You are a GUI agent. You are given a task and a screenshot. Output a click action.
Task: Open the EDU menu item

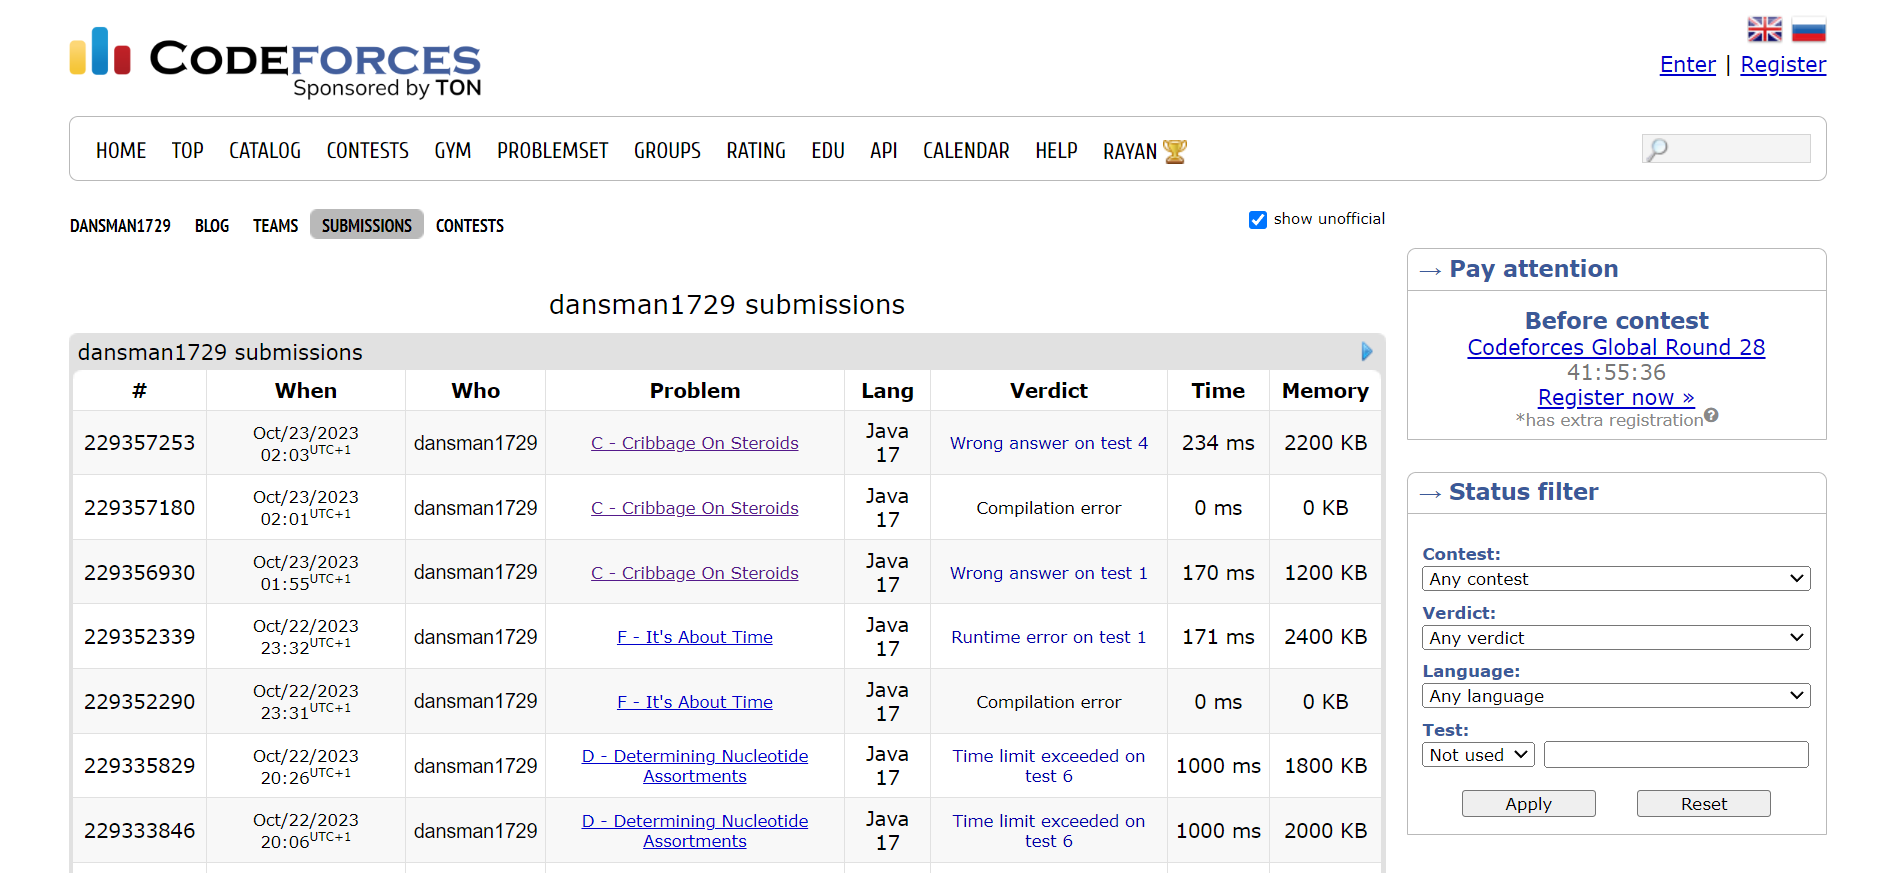[x=828, y=151]
